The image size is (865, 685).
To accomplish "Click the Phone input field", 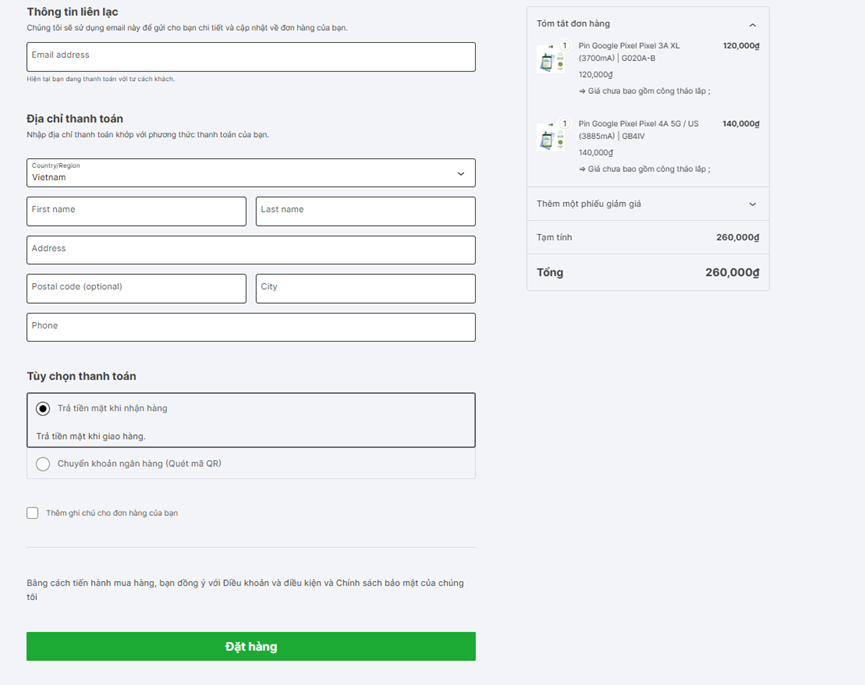I will (x=250, y=327).
